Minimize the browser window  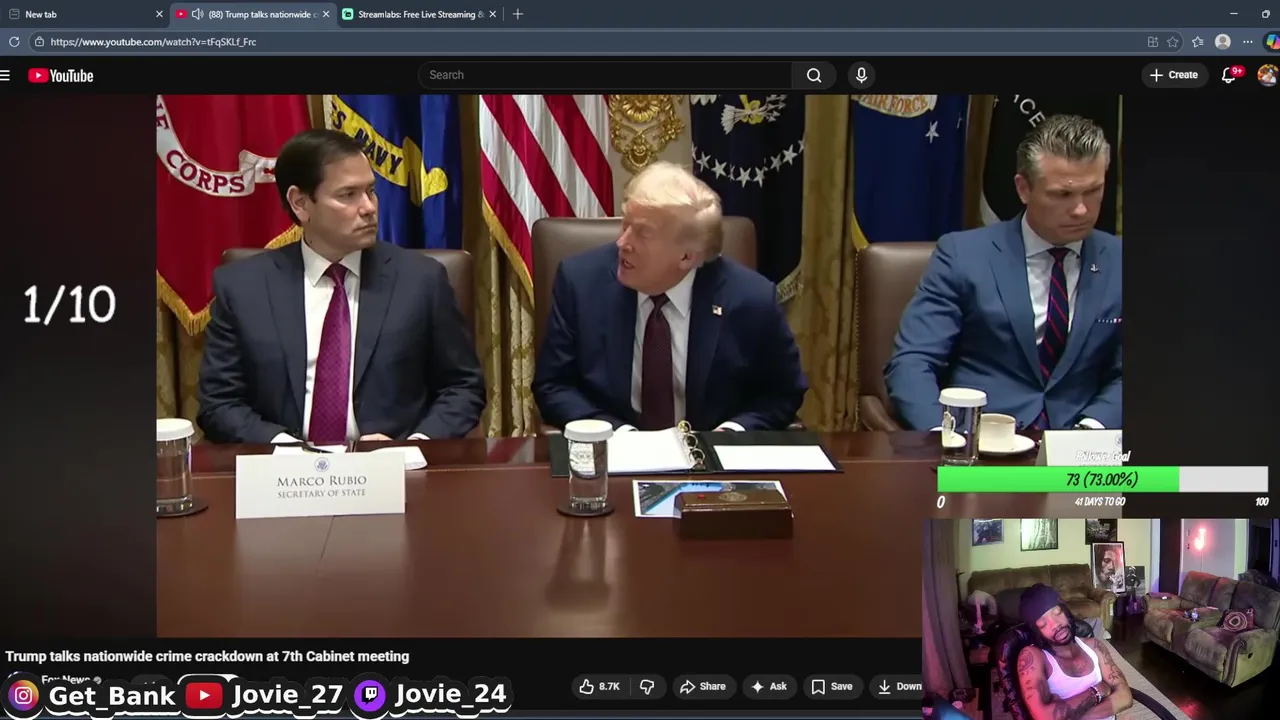pos(1234,14)
